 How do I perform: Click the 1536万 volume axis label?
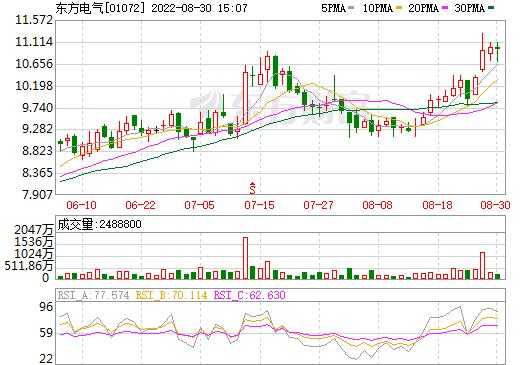[34, 242]
